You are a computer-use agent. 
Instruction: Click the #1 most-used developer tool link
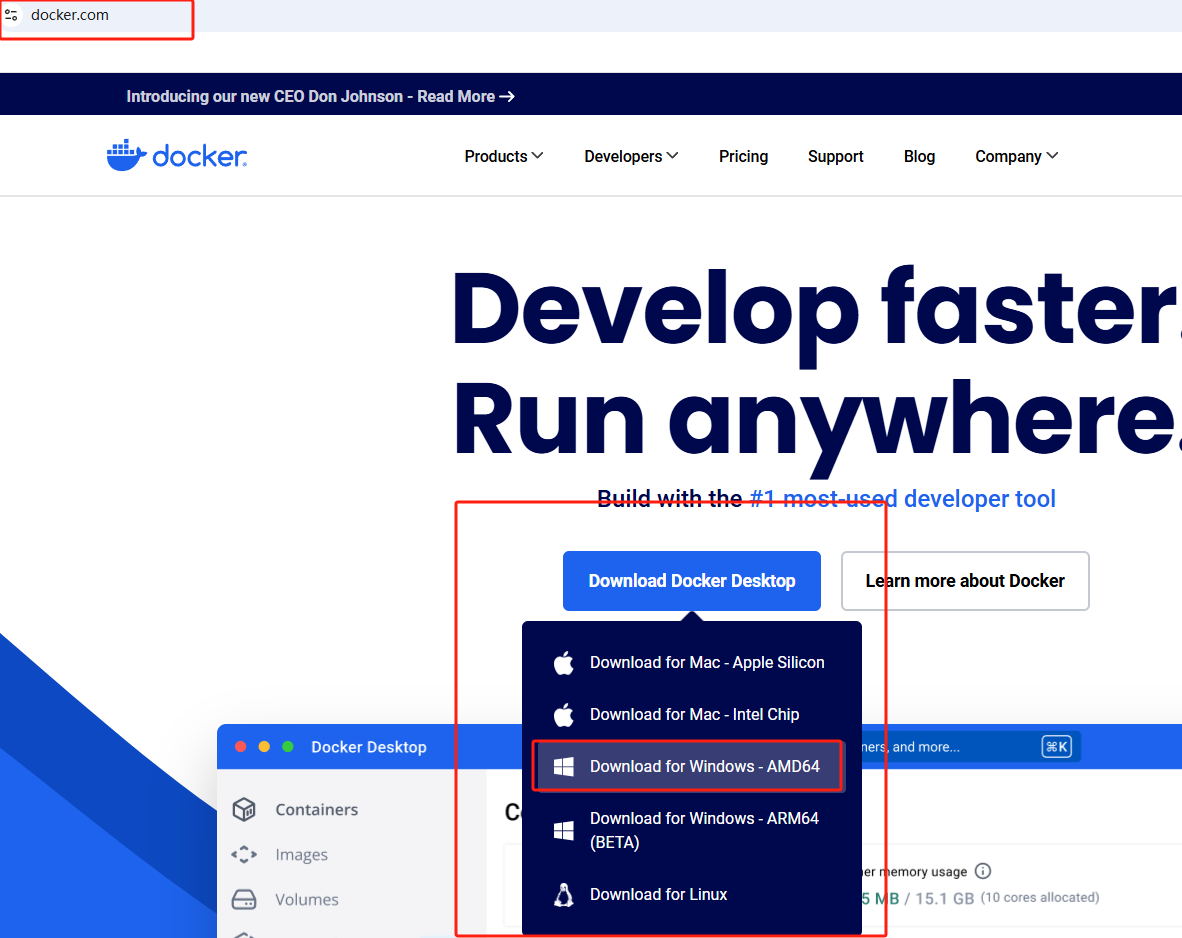pyautogui.click(x=902, y=498)
